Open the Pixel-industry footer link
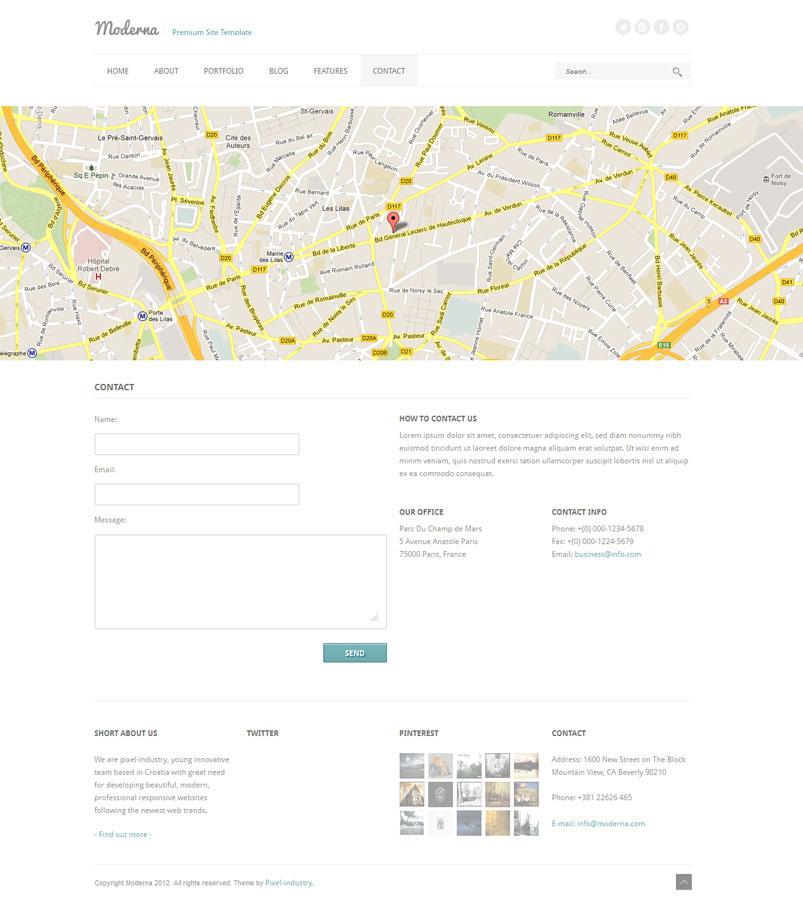Screen dimensions: 803x900 coord(288,883)
